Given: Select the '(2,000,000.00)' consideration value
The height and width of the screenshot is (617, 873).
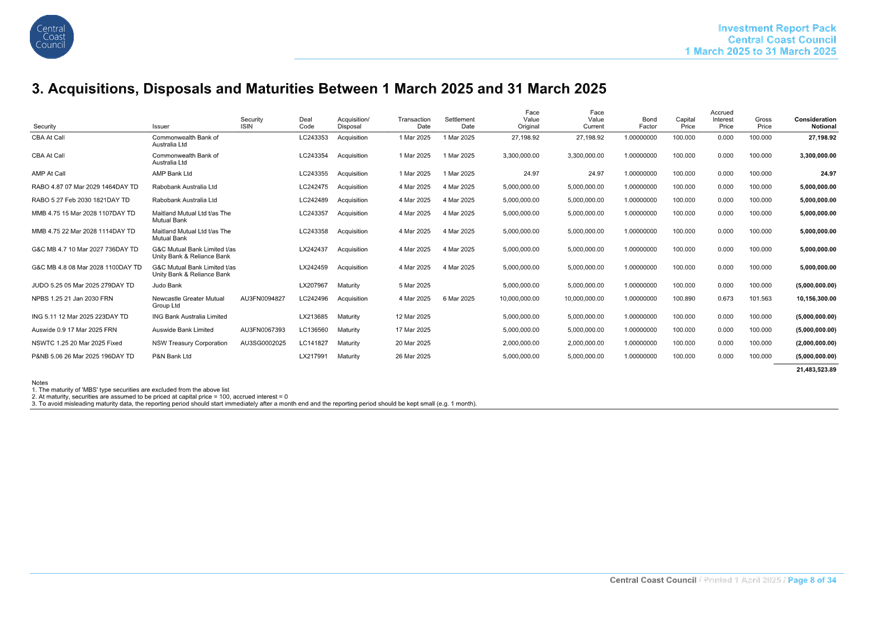Looking at the screenshot, I should click(x=816, y=344).
